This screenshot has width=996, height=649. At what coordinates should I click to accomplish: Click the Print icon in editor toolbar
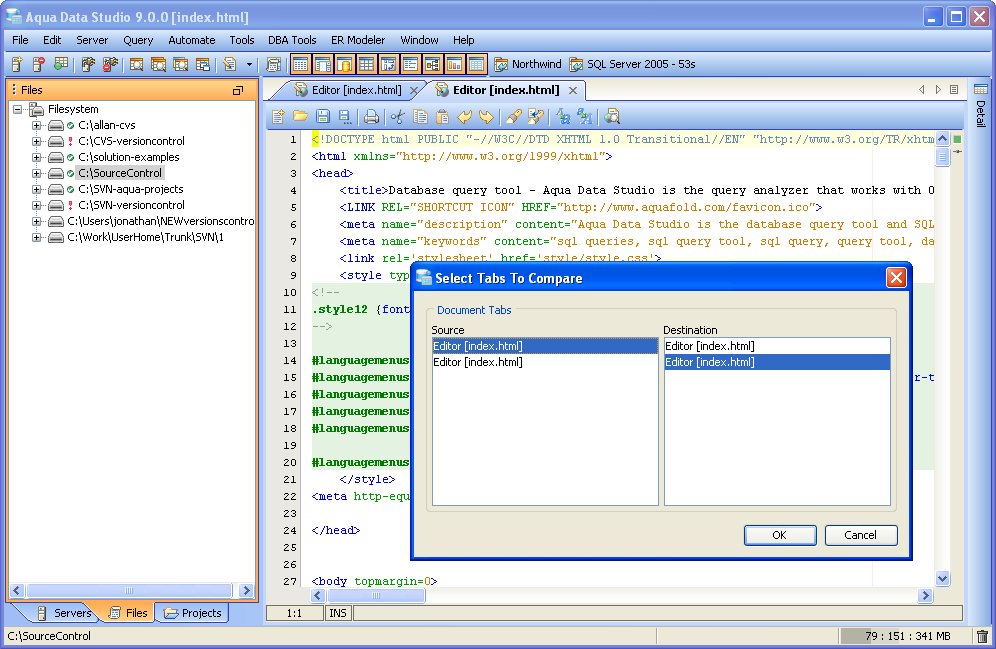[x=371, y=117]
